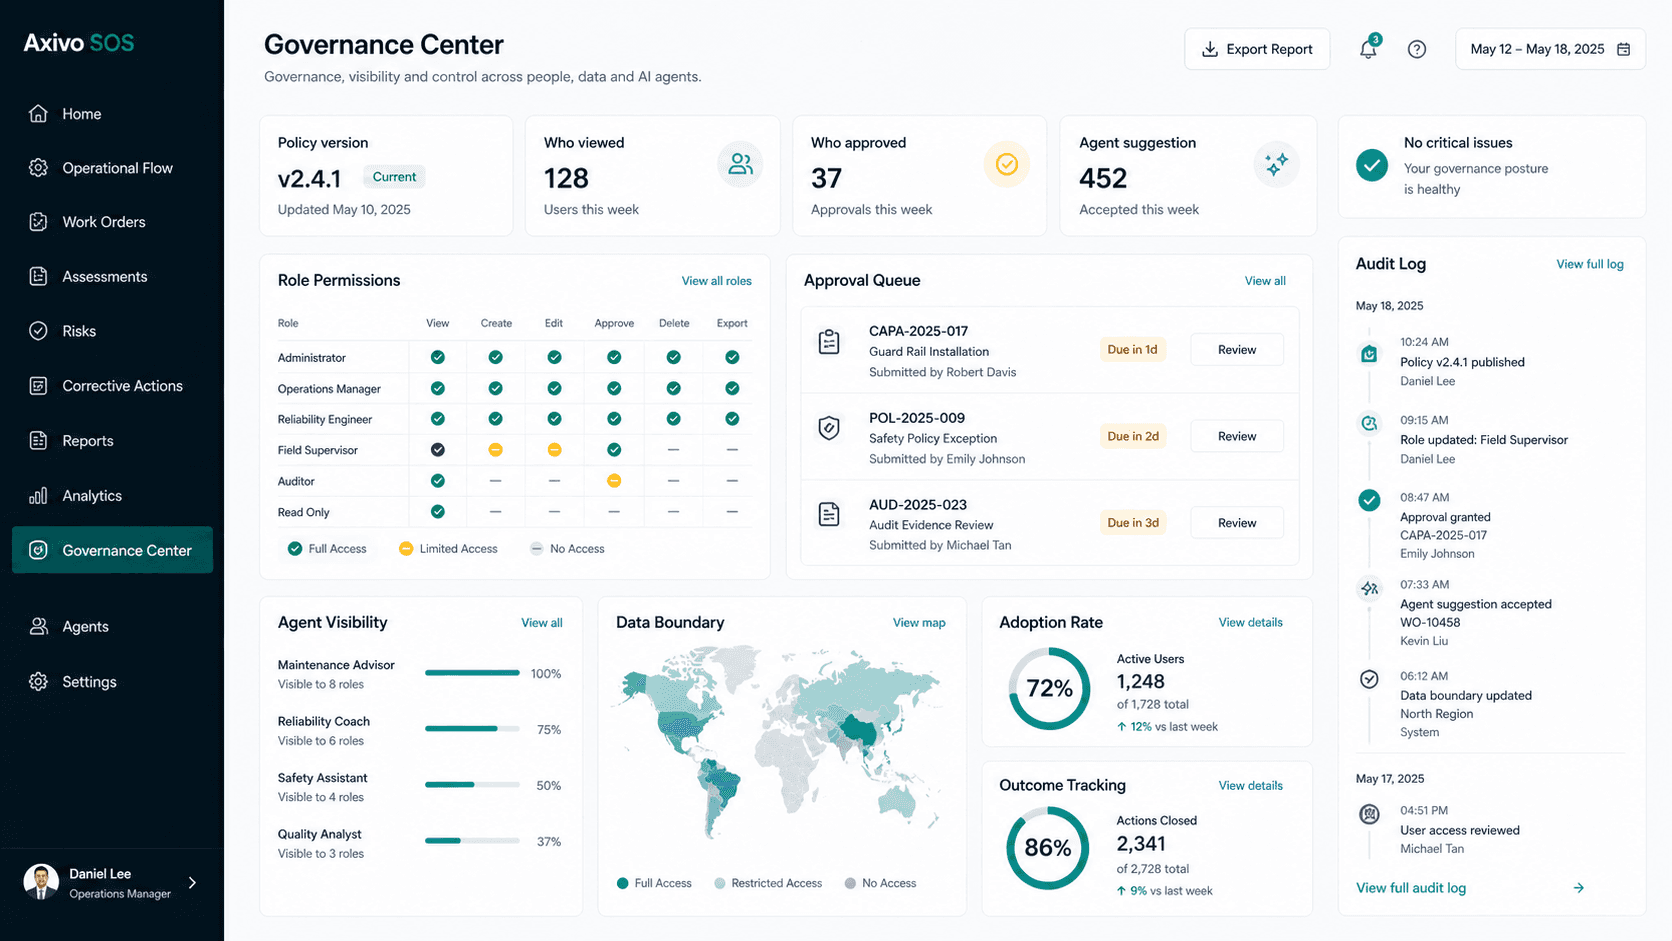Click the Agents sidebar icon
Viewport: 1672px width, 941px height.
[38, 626]
